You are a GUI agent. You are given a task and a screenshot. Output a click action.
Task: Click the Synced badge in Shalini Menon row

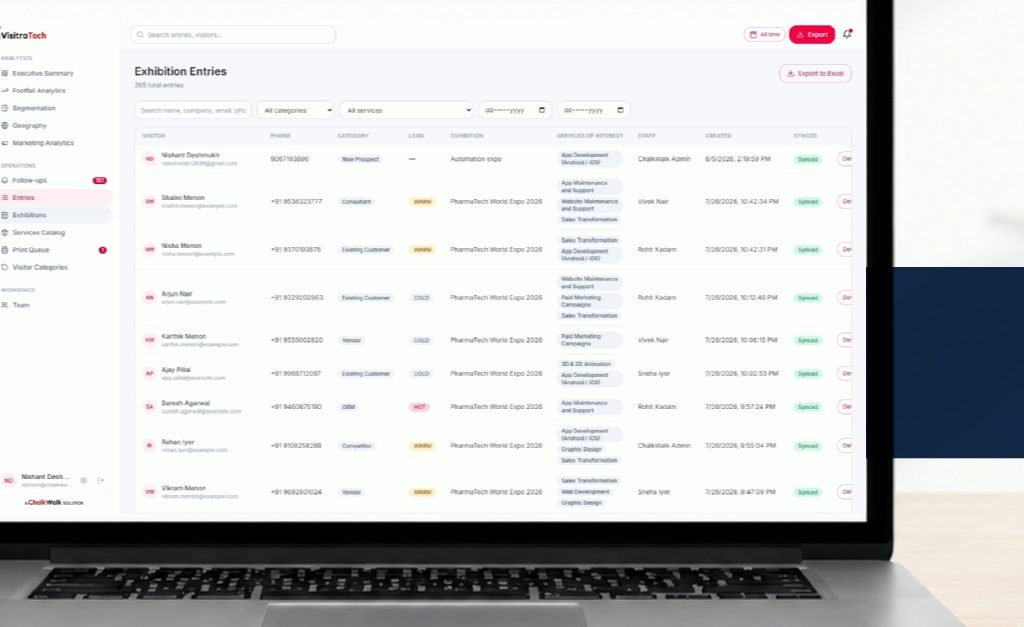[x=808, y=202]
